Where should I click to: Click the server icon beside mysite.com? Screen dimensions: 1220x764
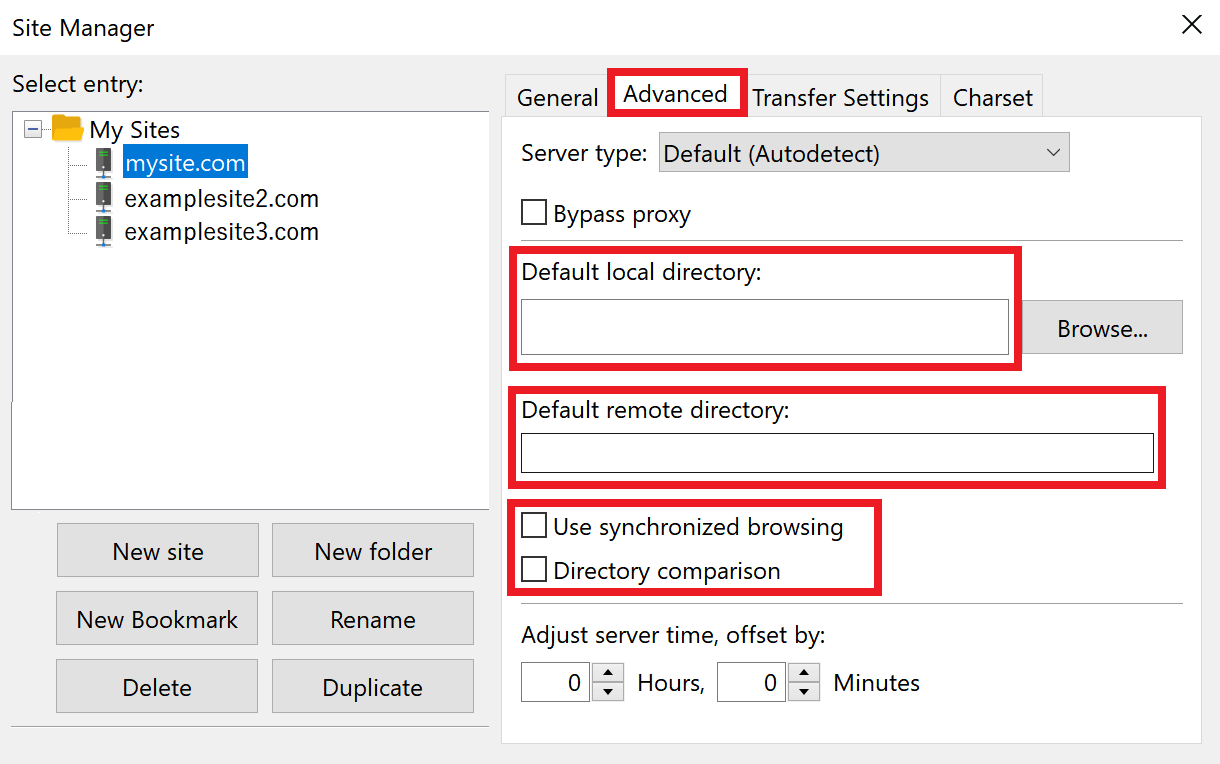click(x=104, y=163)
